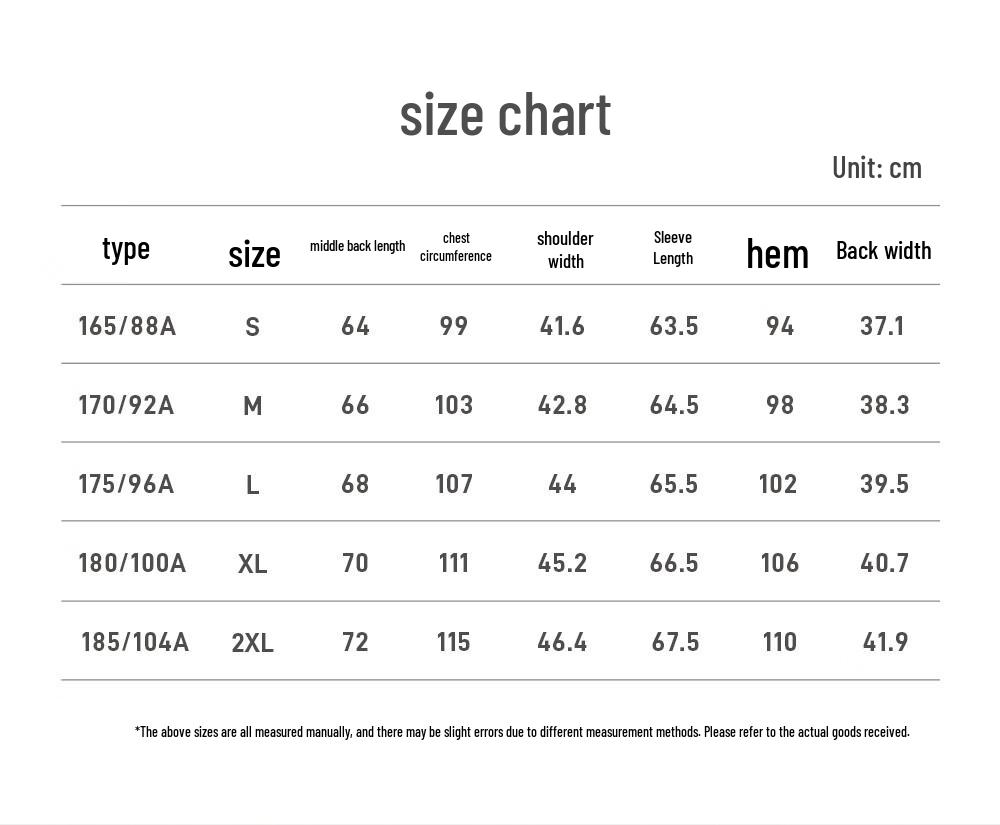Viewport: 1000px width, 825px height.
Task: Click the size M cell
Action: (x=253, y=405)
